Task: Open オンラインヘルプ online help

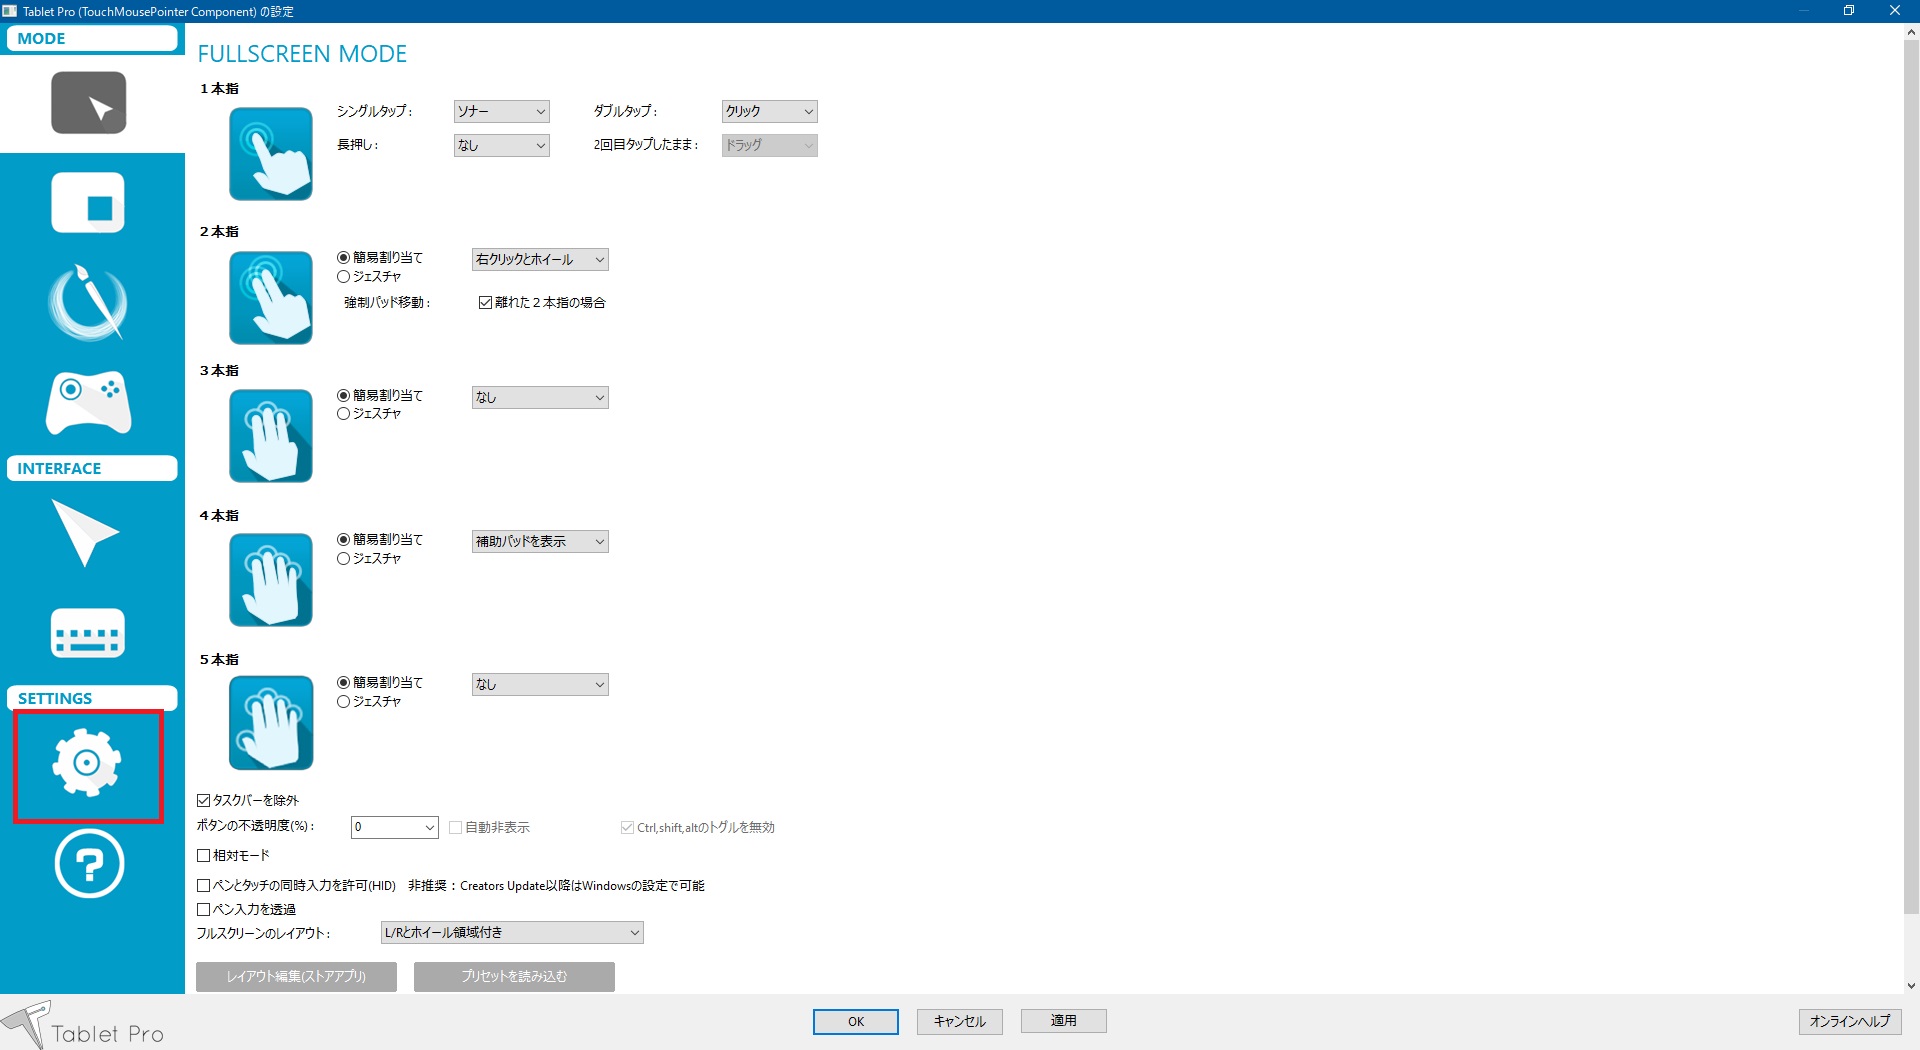Action: 1849,1021
